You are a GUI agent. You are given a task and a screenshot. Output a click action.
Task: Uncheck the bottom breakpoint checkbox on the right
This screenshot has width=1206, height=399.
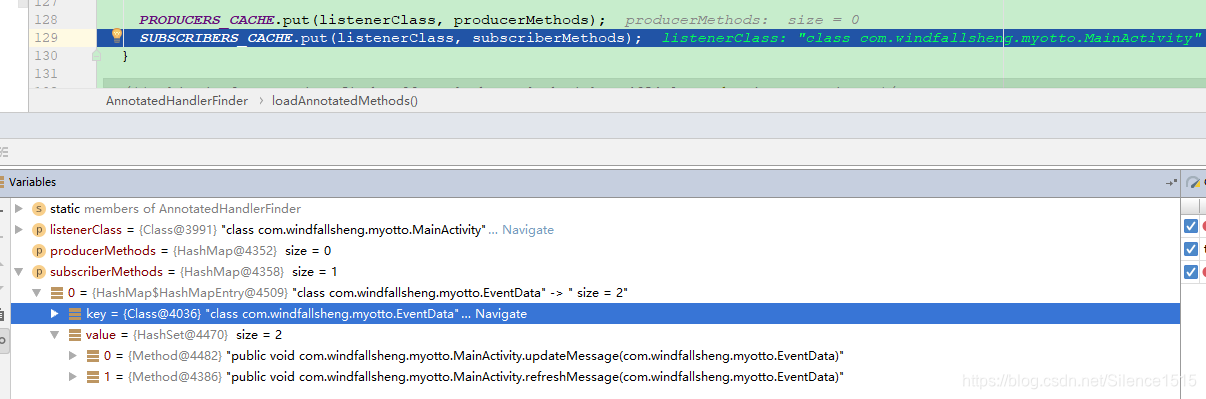[x=1191, y=272]
